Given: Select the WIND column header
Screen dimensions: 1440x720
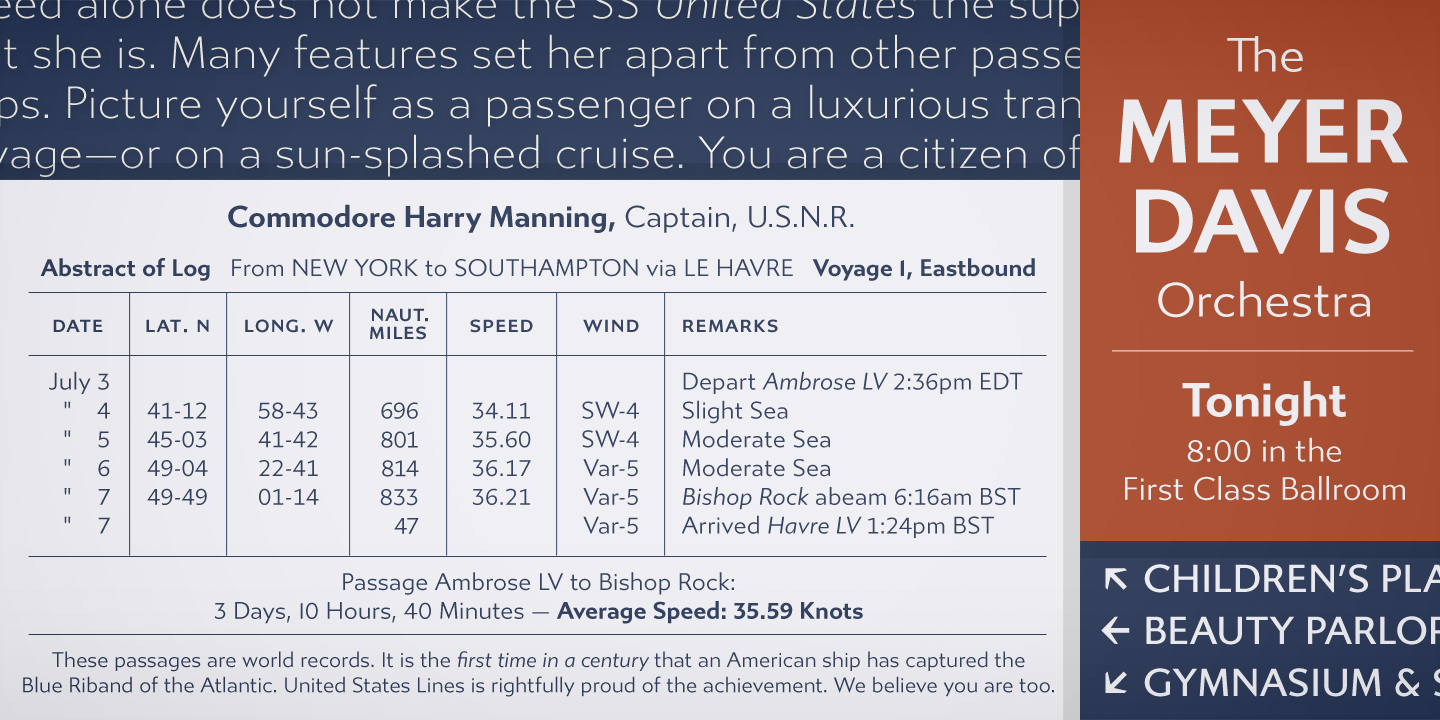Looking at the screenshot, I should (x=611, y=326).
